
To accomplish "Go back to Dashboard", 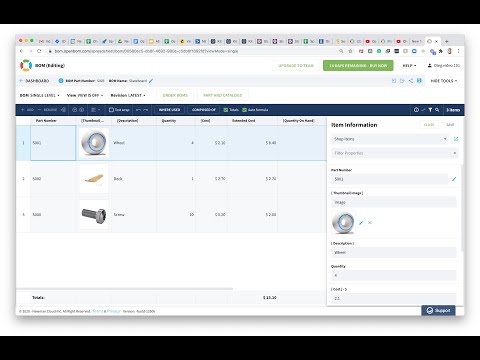I will [x=34, y=81].
